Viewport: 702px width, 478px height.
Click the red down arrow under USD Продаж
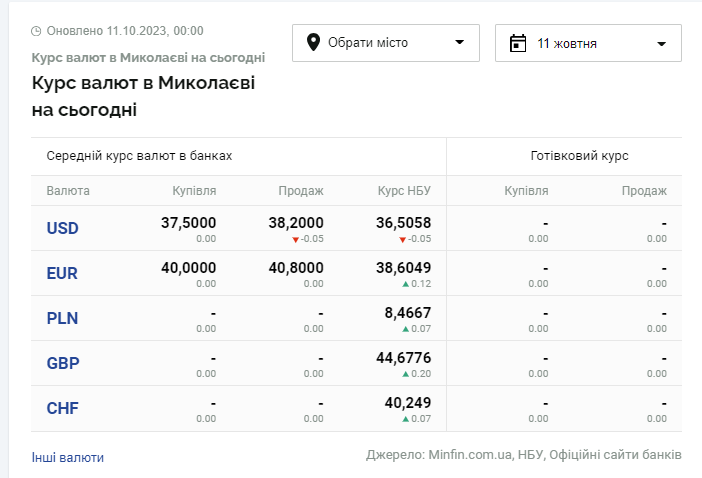295,240
